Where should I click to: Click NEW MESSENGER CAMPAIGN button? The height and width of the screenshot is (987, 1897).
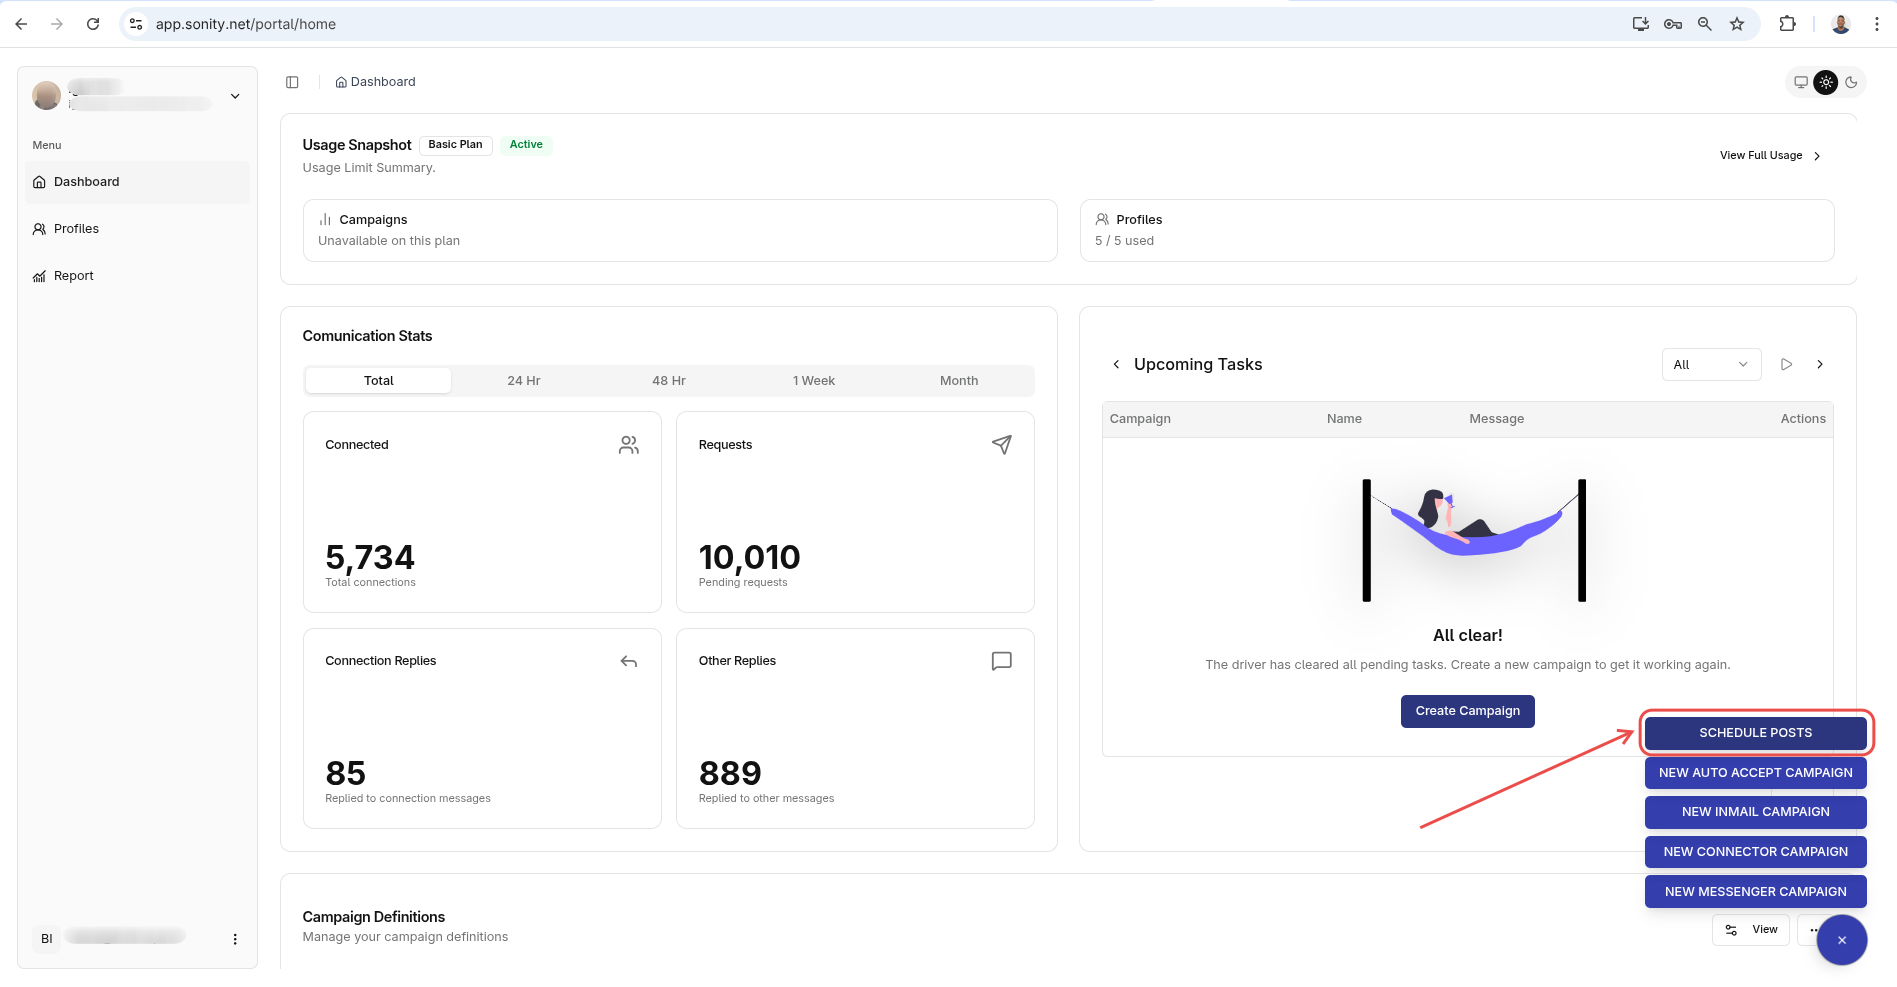pyautogui.click(x=1755, y=892)
